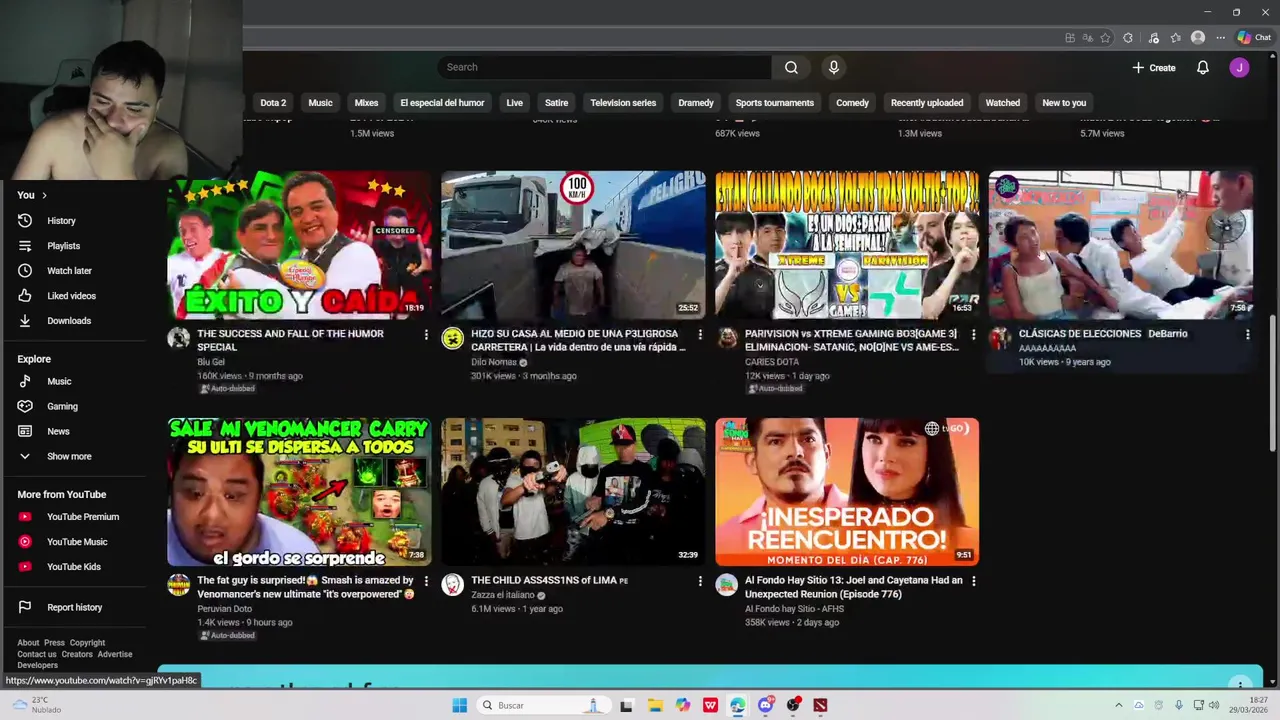
Task: Open Zazza el italiano channel link
Action: pos(503,595)
